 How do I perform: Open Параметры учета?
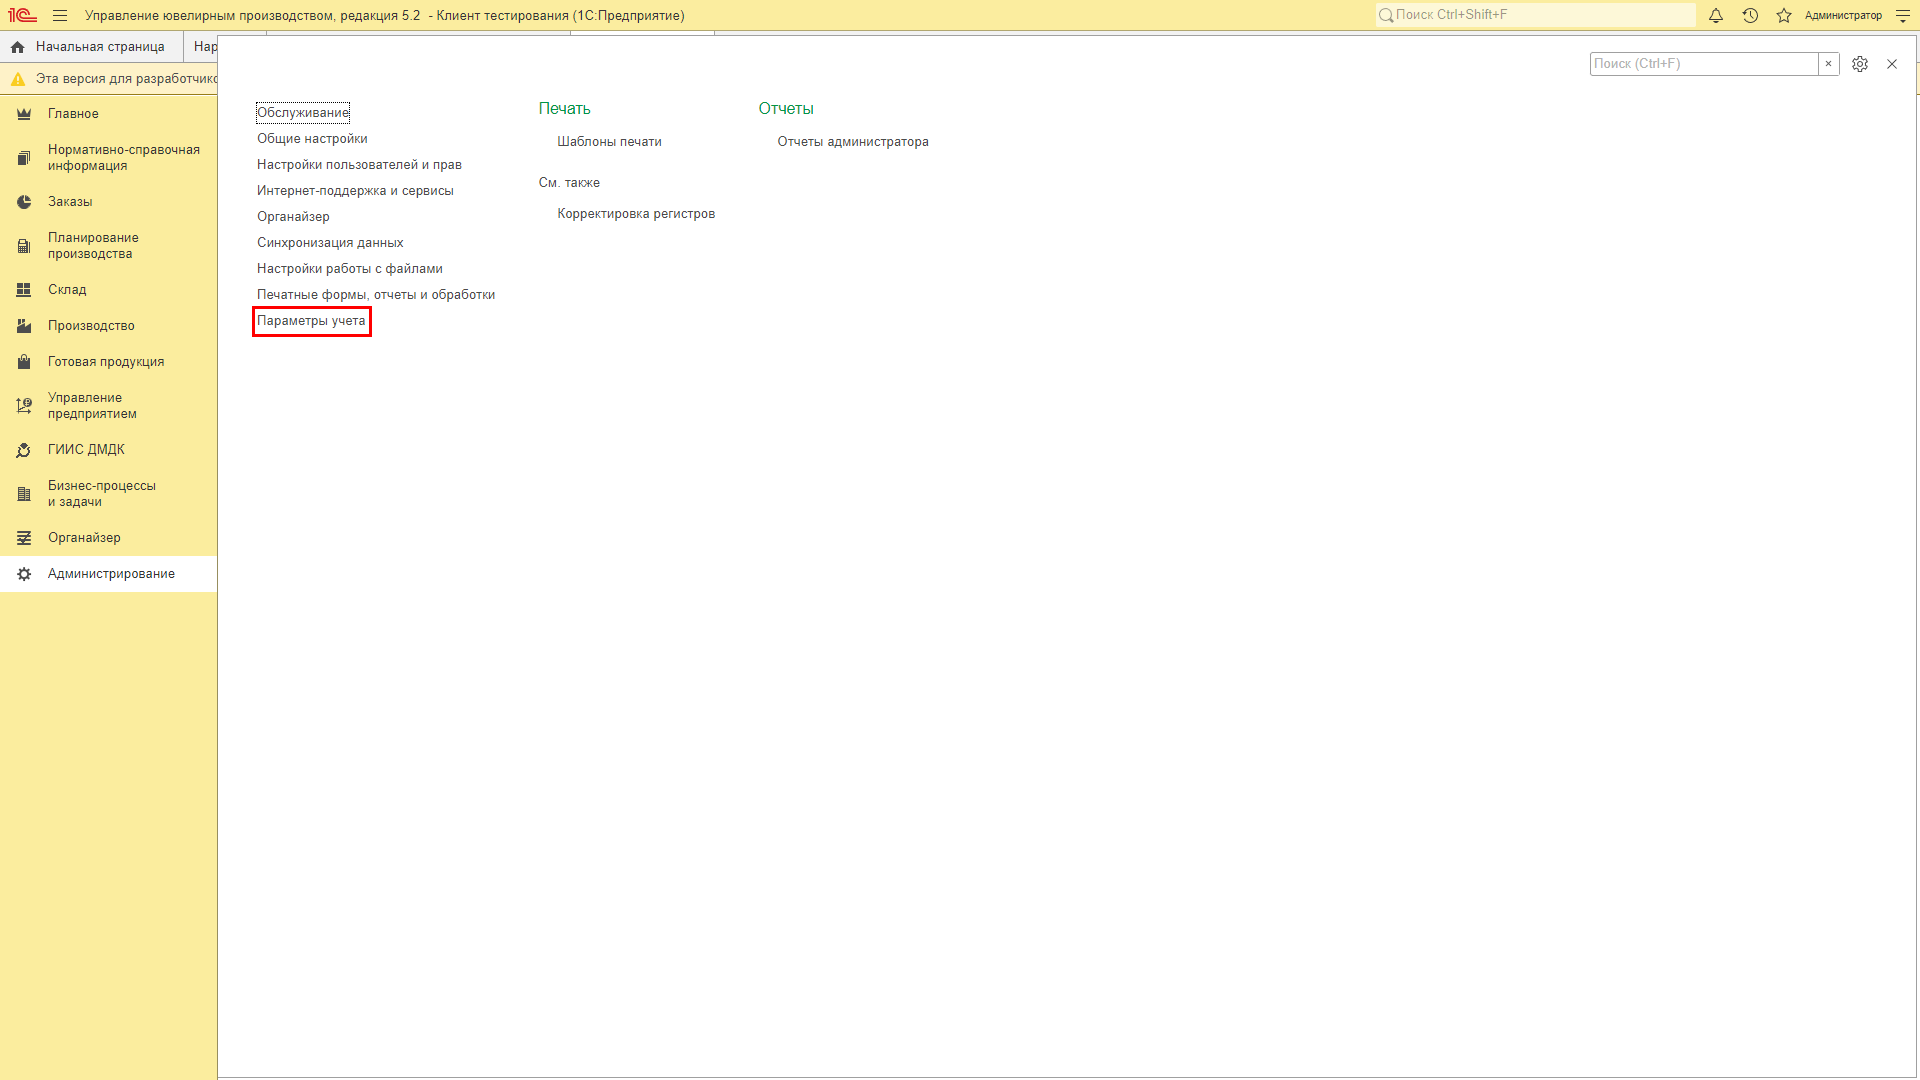click(311, 321)
